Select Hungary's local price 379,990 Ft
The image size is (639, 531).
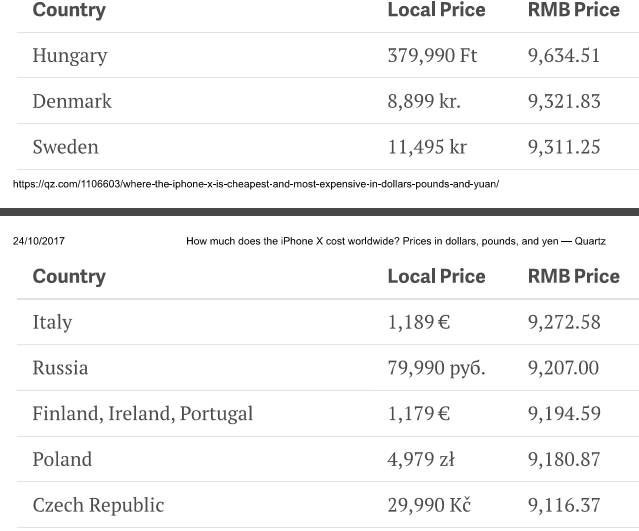click(x=432, y=56)
